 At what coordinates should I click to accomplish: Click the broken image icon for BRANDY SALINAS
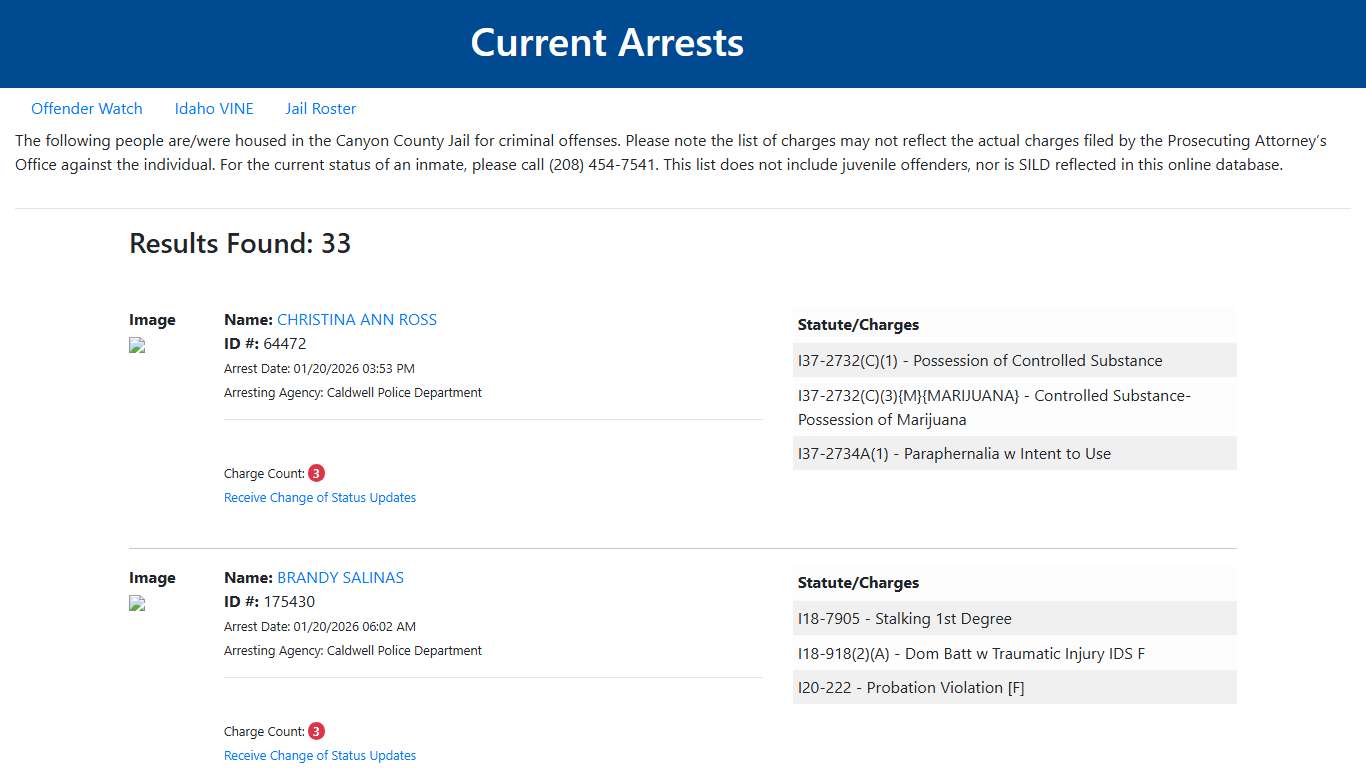tap(136, 603)
